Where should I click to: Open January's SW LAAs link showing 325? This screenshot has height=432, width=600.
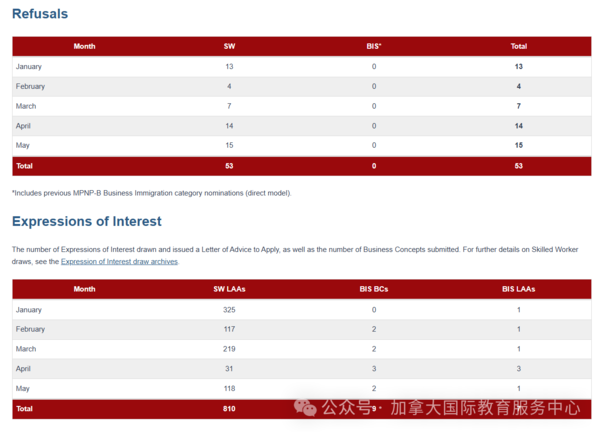[x=229, y=310]
